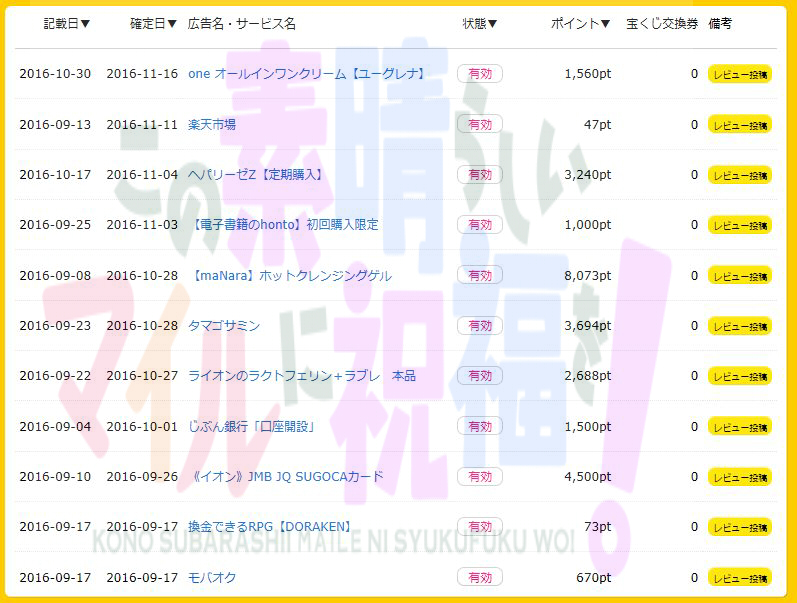This screenshot has width=797, height=603.
Task: Click the 備考 column header
Action: (x=720, y=23)
